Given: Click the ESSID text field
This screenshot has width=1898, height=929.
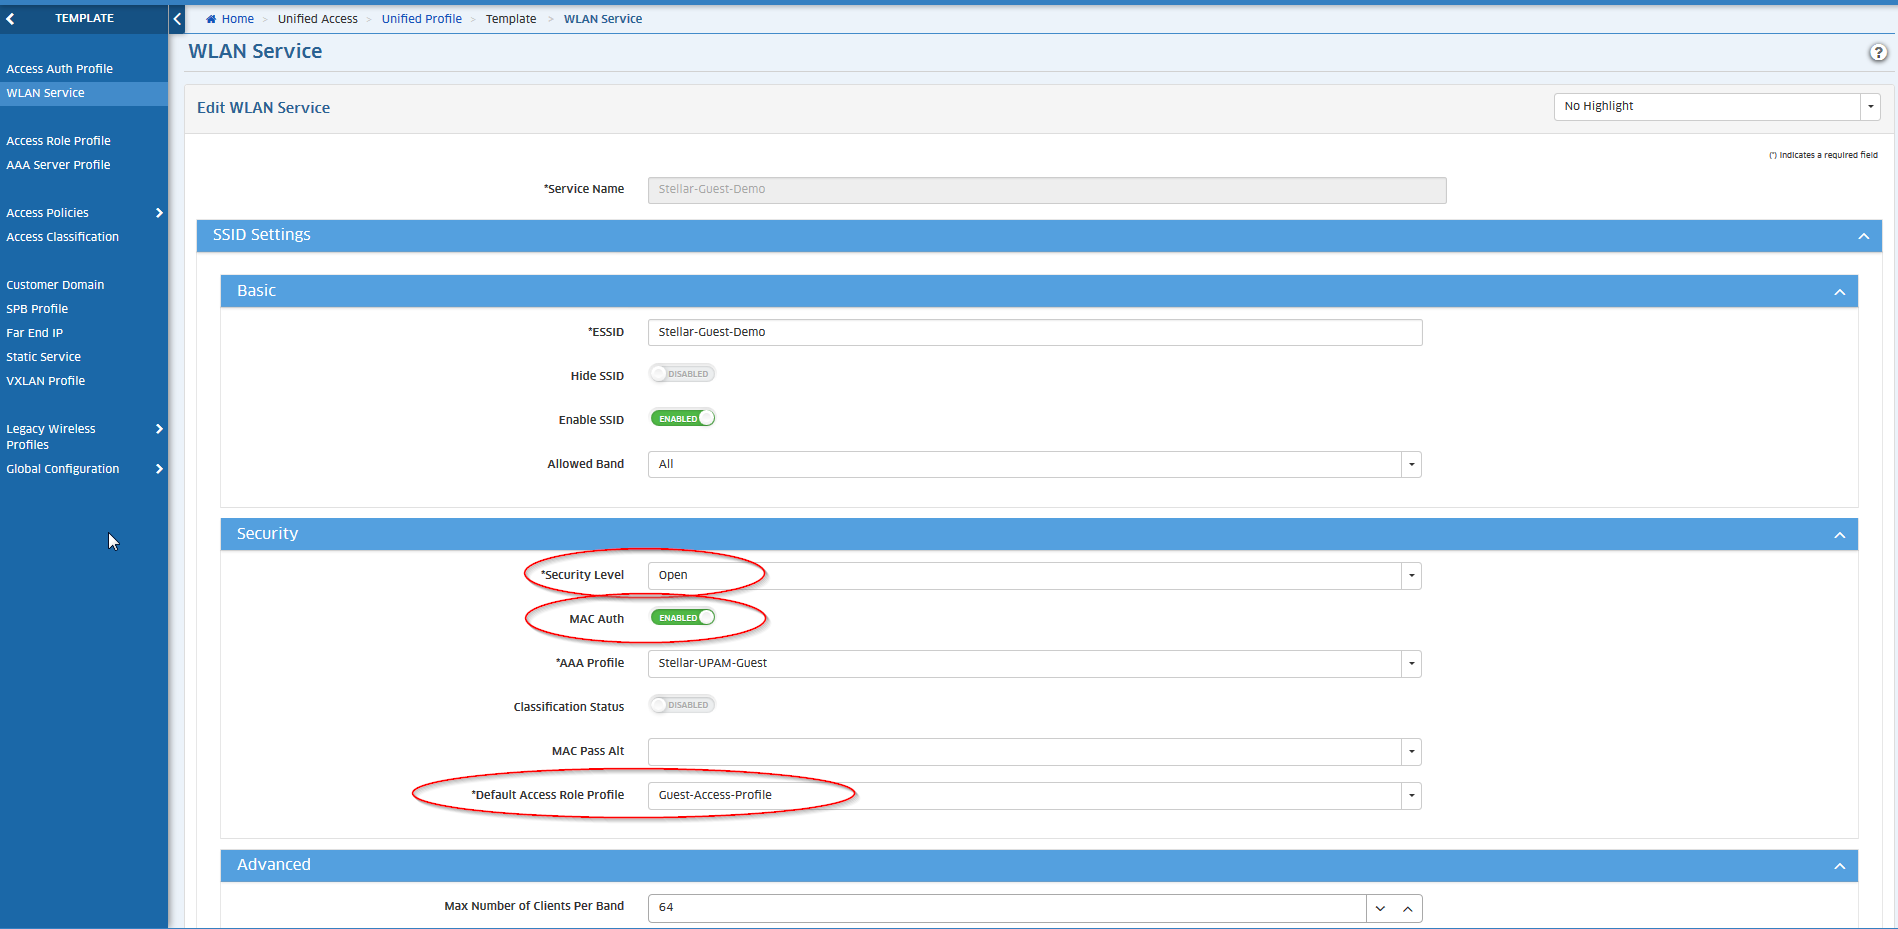Looking at the screenshot, I should click(x=1034, y=332).
